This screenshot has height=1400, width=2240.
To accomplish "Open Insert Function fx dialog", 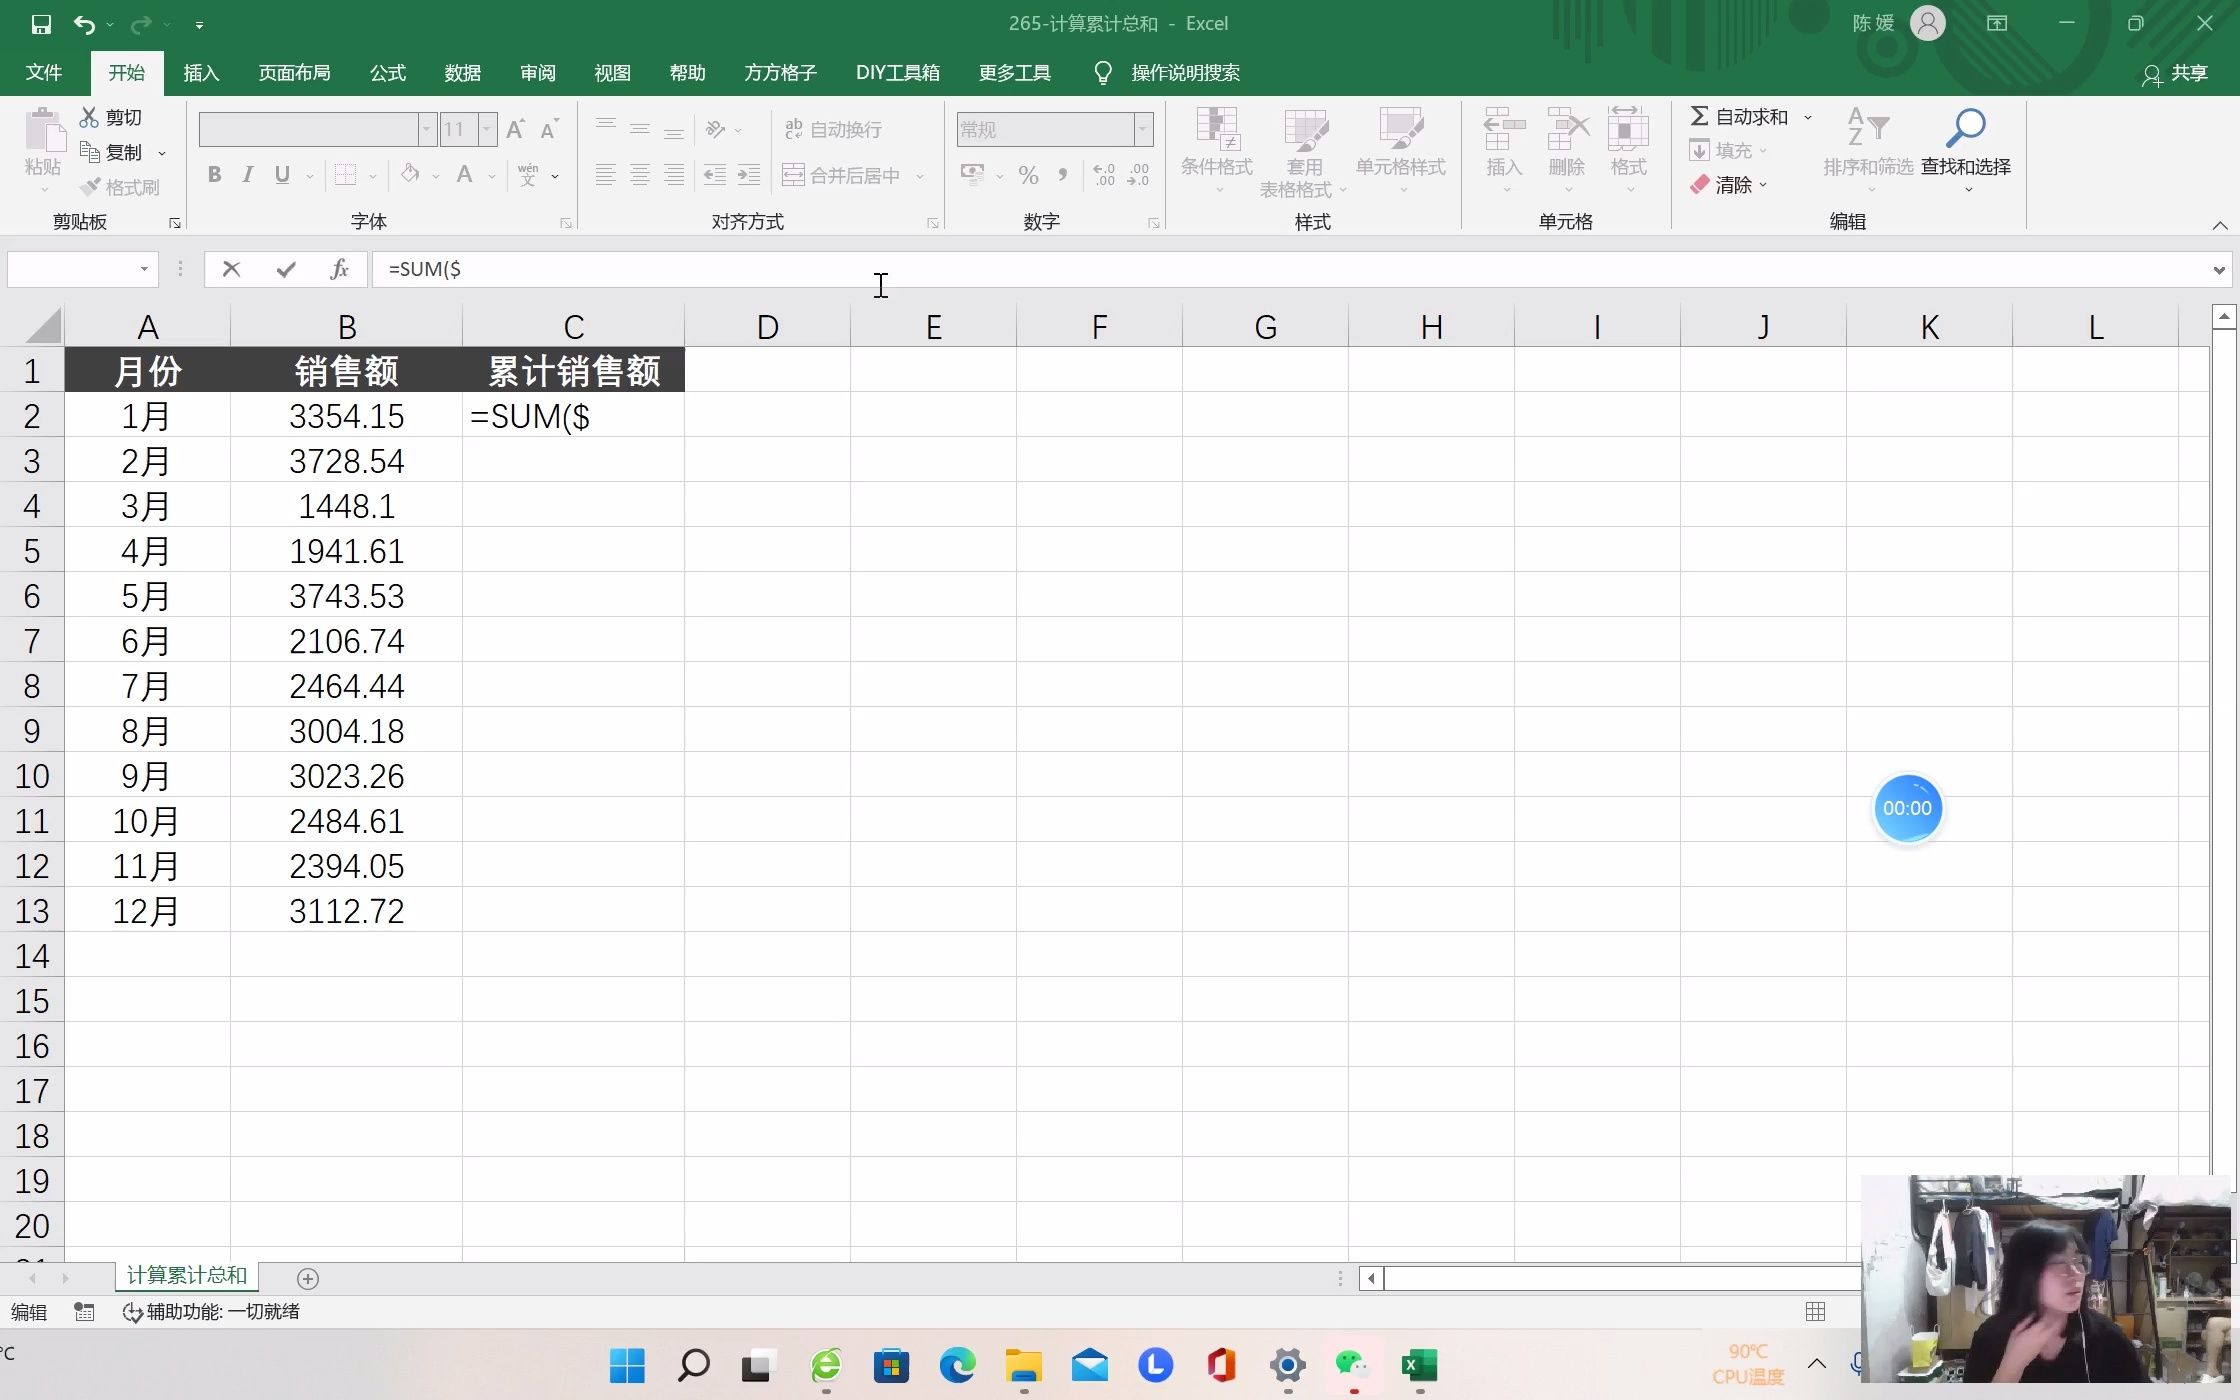I will point(339,269).
